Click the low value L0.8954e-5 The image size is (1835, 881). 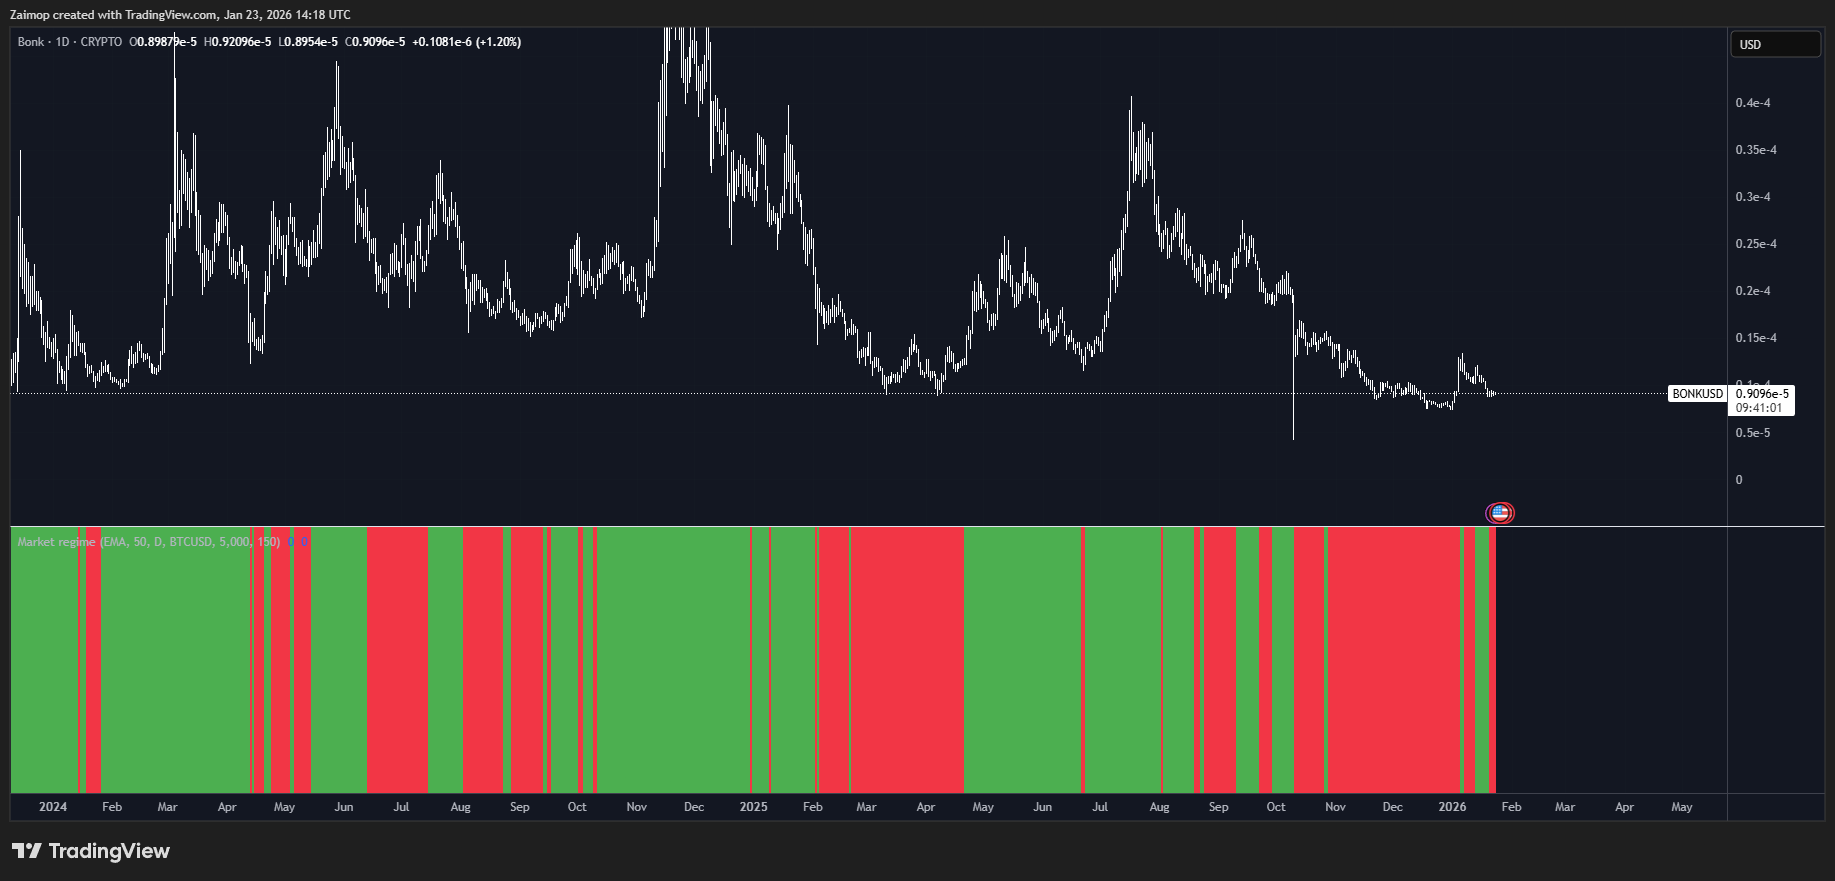(x=308, y=42)
